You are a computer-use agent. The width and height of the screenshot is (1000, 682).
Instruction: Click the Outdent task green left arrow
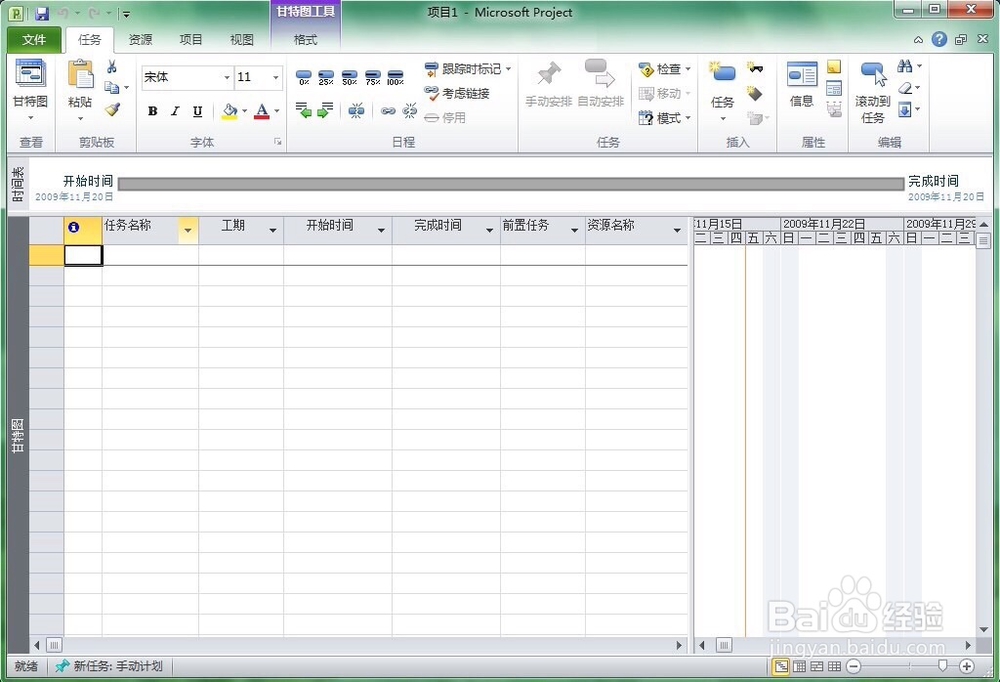(x=304, y=110)
